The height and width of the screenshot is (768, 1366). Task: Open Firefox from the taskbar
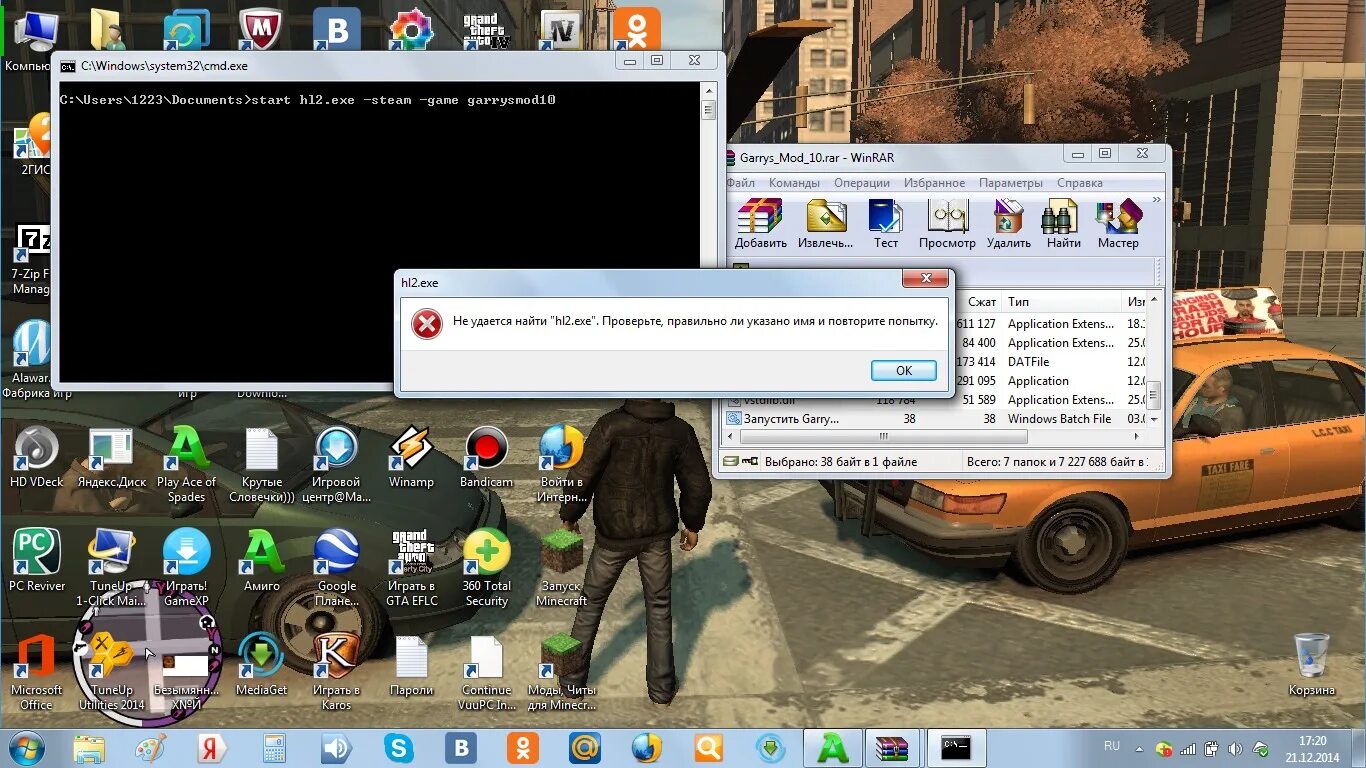(x=646, y=748)
